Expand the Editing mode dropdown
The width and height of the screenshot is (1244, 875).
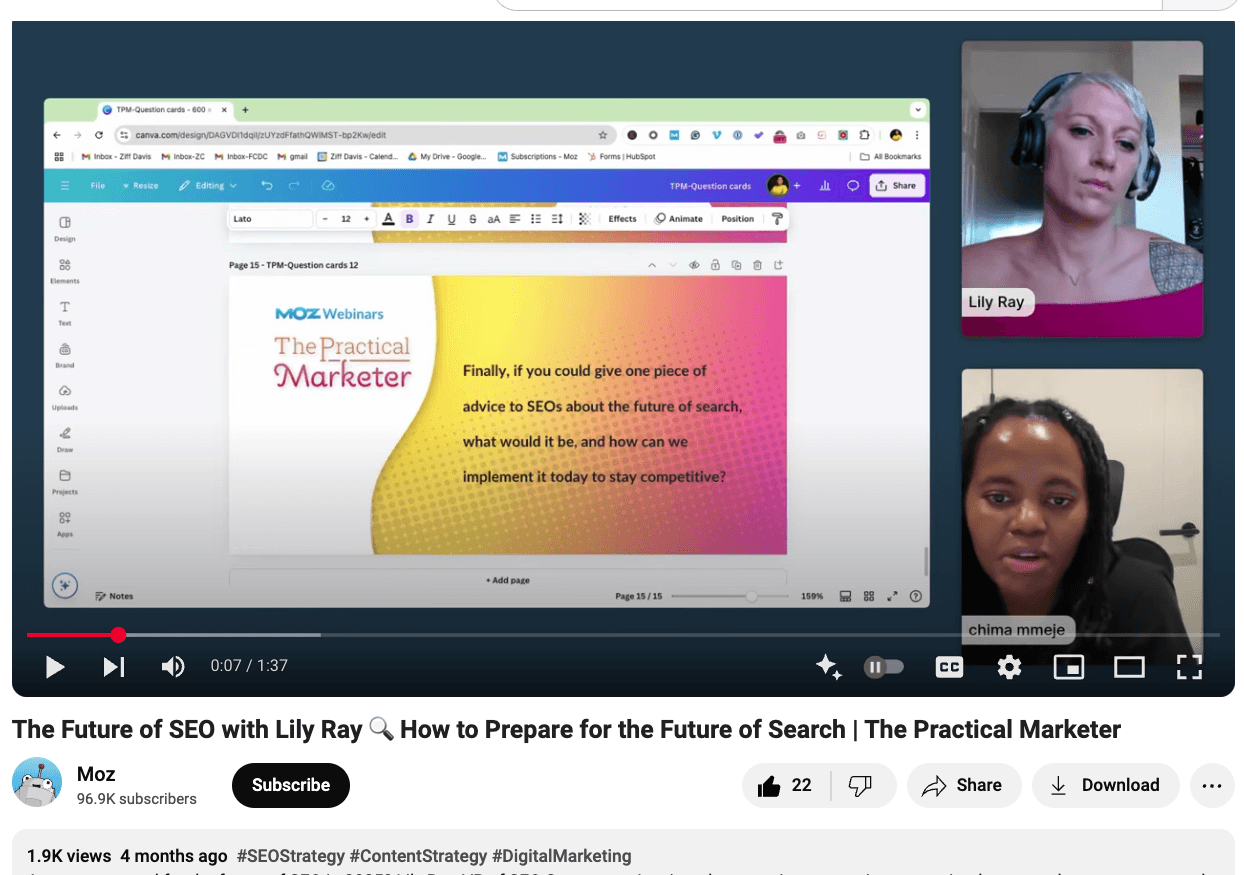click(212, 185)
